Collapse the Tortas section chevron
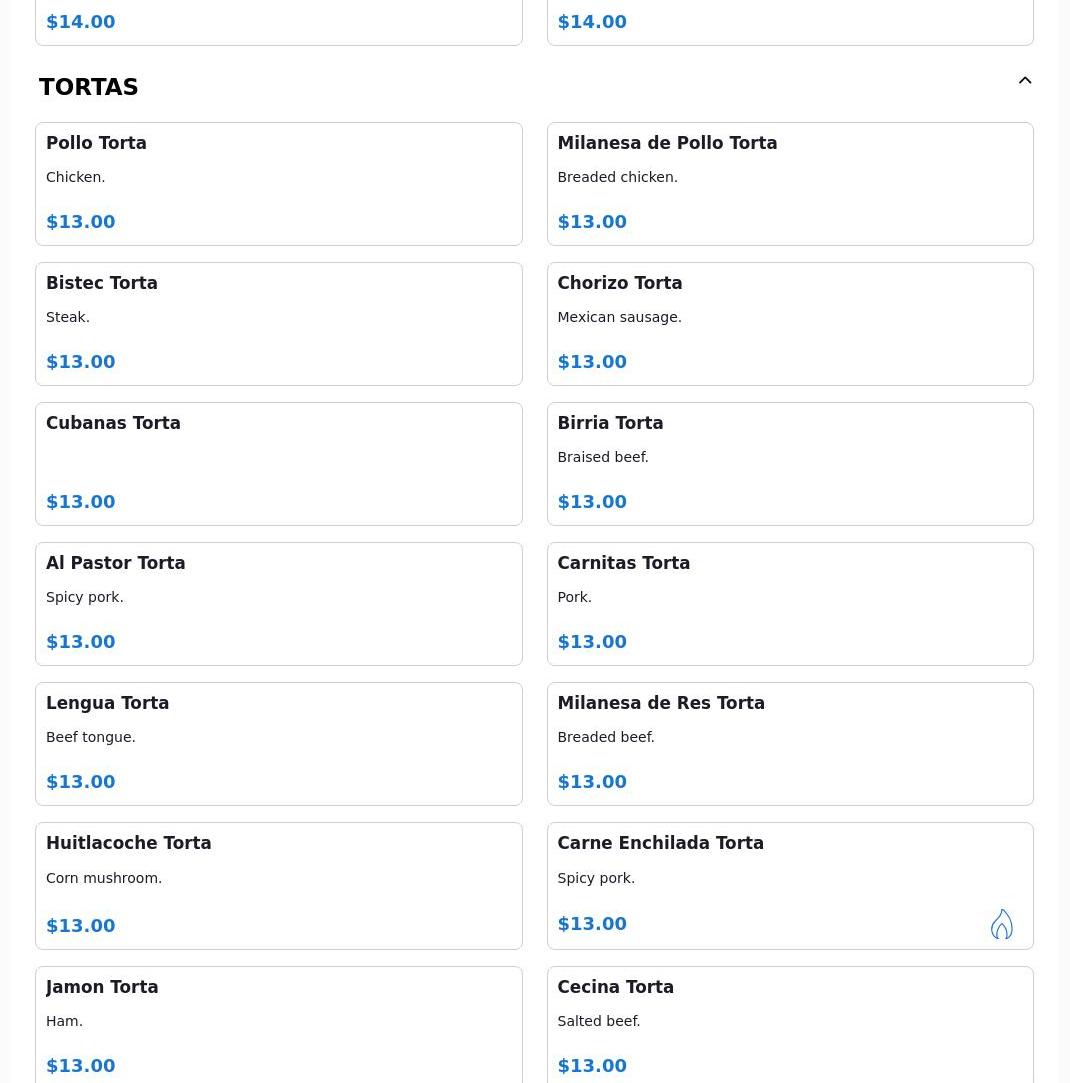Viewport: 1070px width, 1083px height. [1025, 81]
